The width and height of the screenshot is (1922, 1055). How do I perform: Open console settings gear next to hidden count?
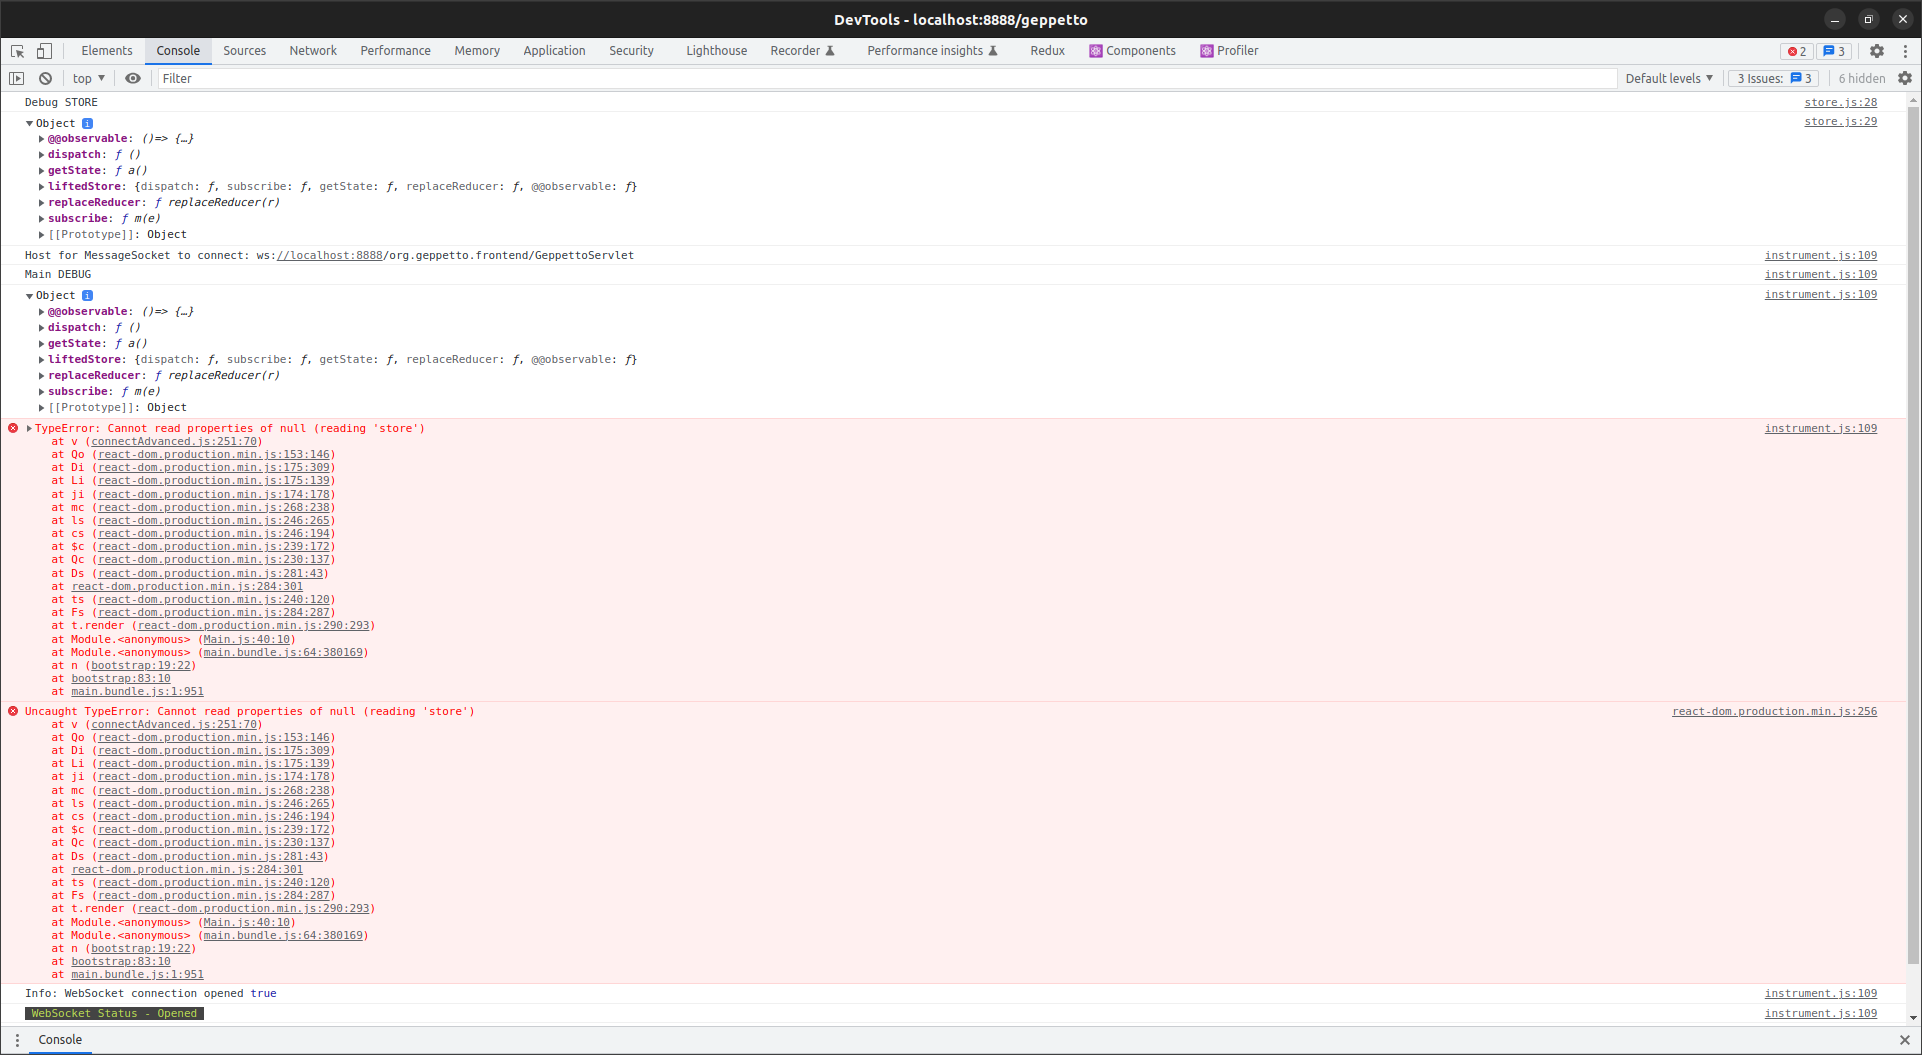point(1905,78)
